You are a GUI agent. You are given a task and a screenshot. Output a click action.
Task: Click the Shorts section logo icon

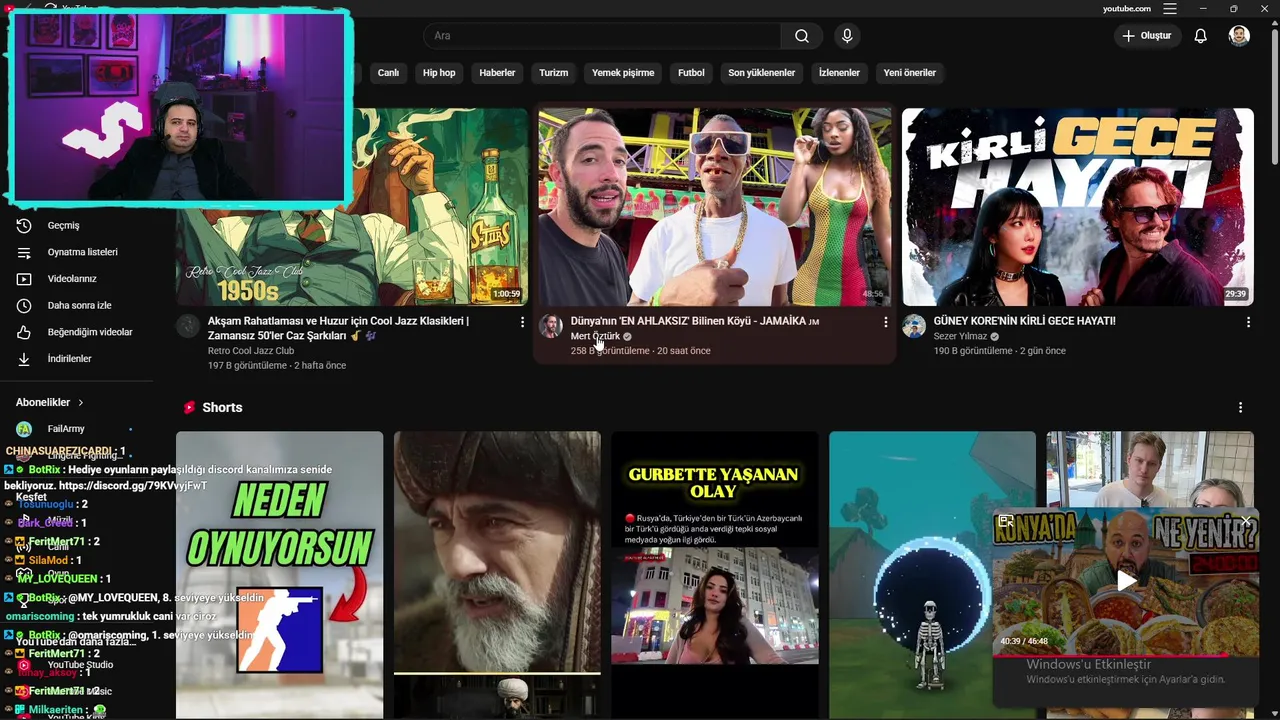click(188, 408)
